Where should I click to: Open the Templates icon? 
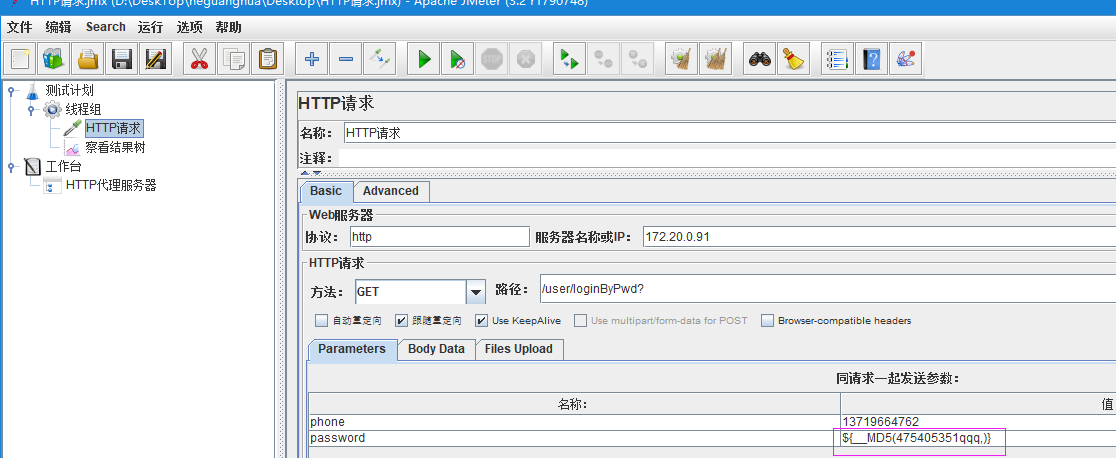53,58
